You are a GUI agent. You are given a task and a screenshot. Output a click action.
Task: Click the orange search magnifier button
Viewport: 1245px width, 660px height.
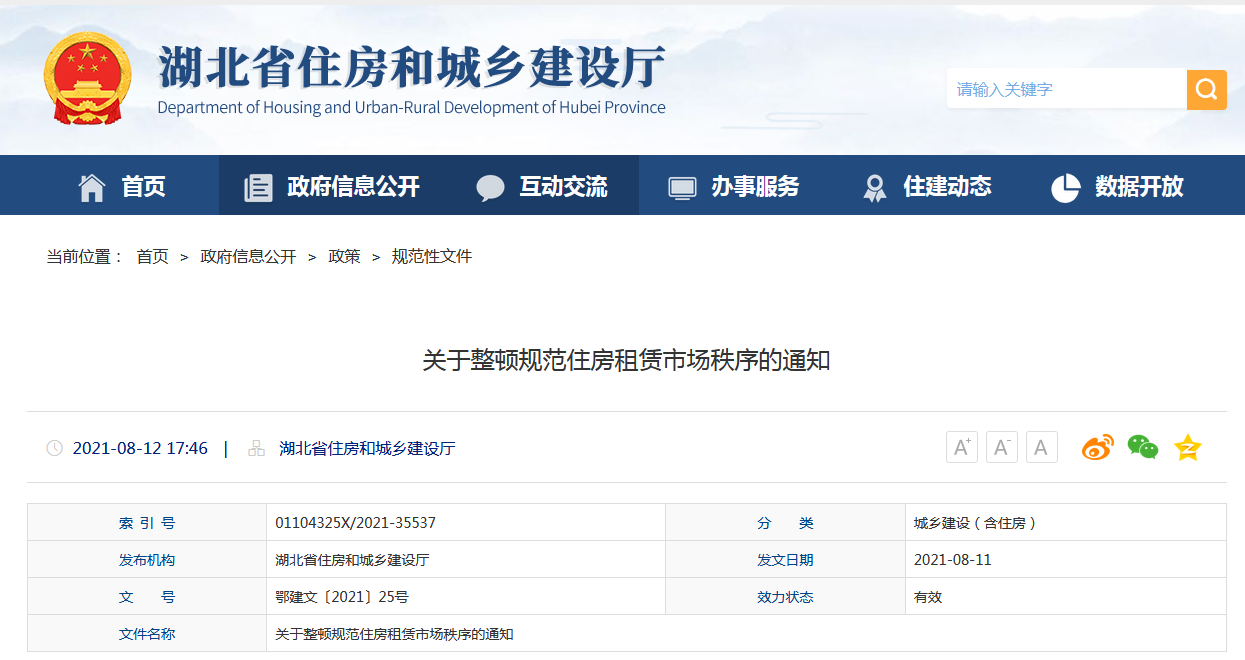tap(1206, 89)
